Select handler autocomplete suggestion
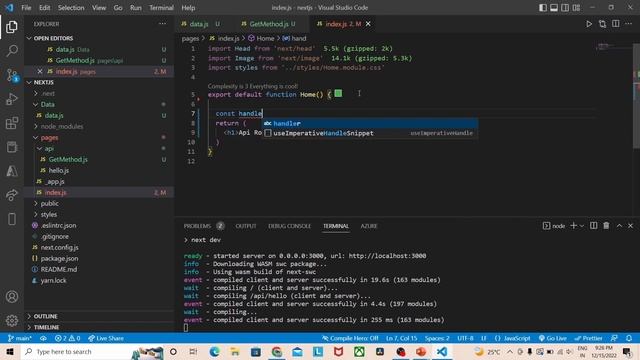640x360 pixels. coord(370,123)
